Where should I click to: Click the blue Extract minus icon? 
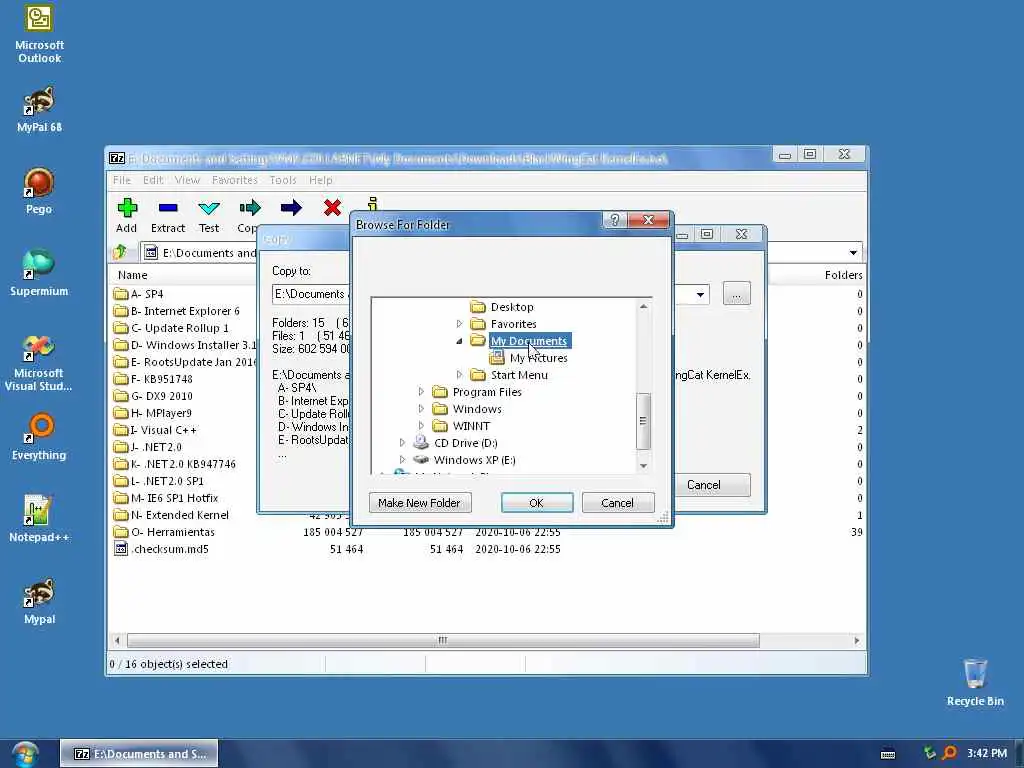(x=168, y=208)
